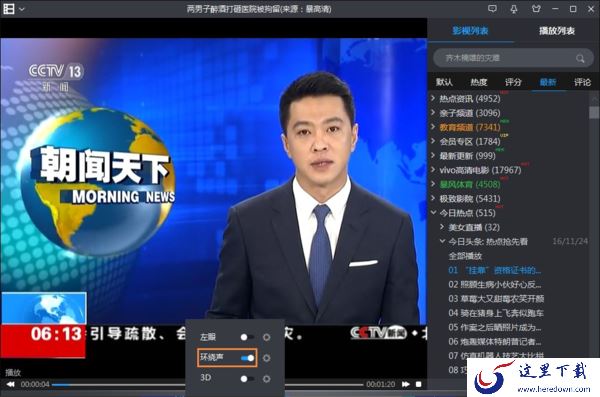Image resolution: width=600 pixels, height=397 pixels.
Task: Click the video title in the title bar
Action: pos(259,9)
